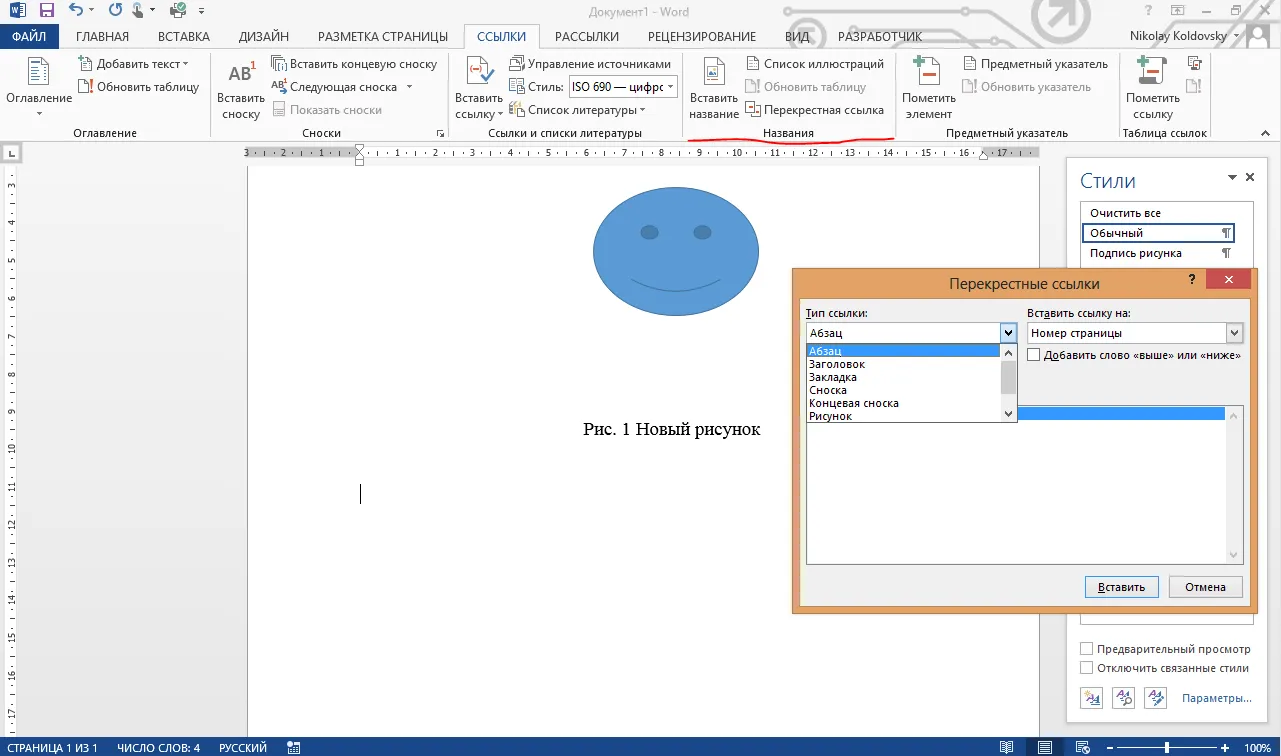This screenshot has width=1281, height=756.
Task: Check the Предварительный просмотр option
Action: pos(1087,649)
